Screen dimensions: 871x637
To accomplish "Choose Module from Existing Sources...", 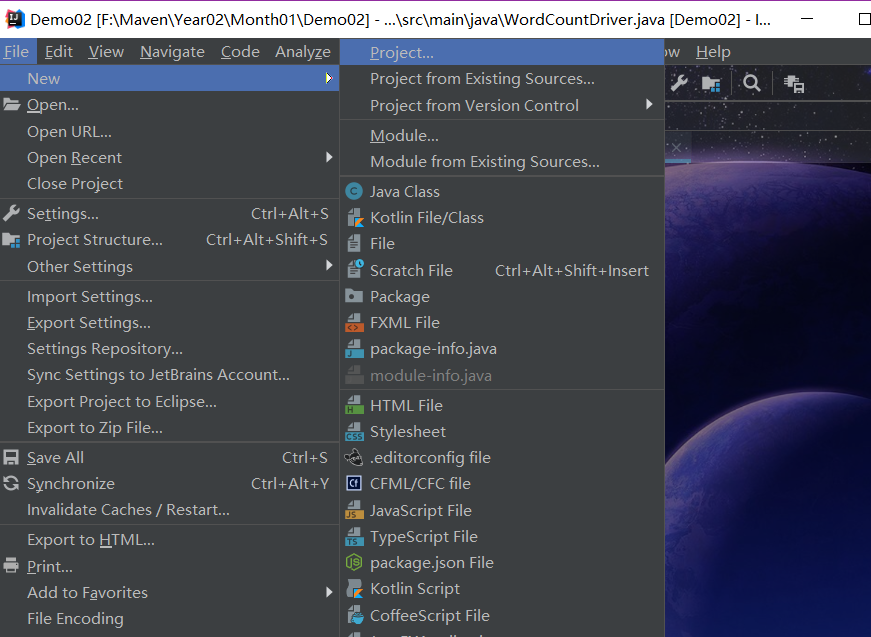I will (502, 162).
